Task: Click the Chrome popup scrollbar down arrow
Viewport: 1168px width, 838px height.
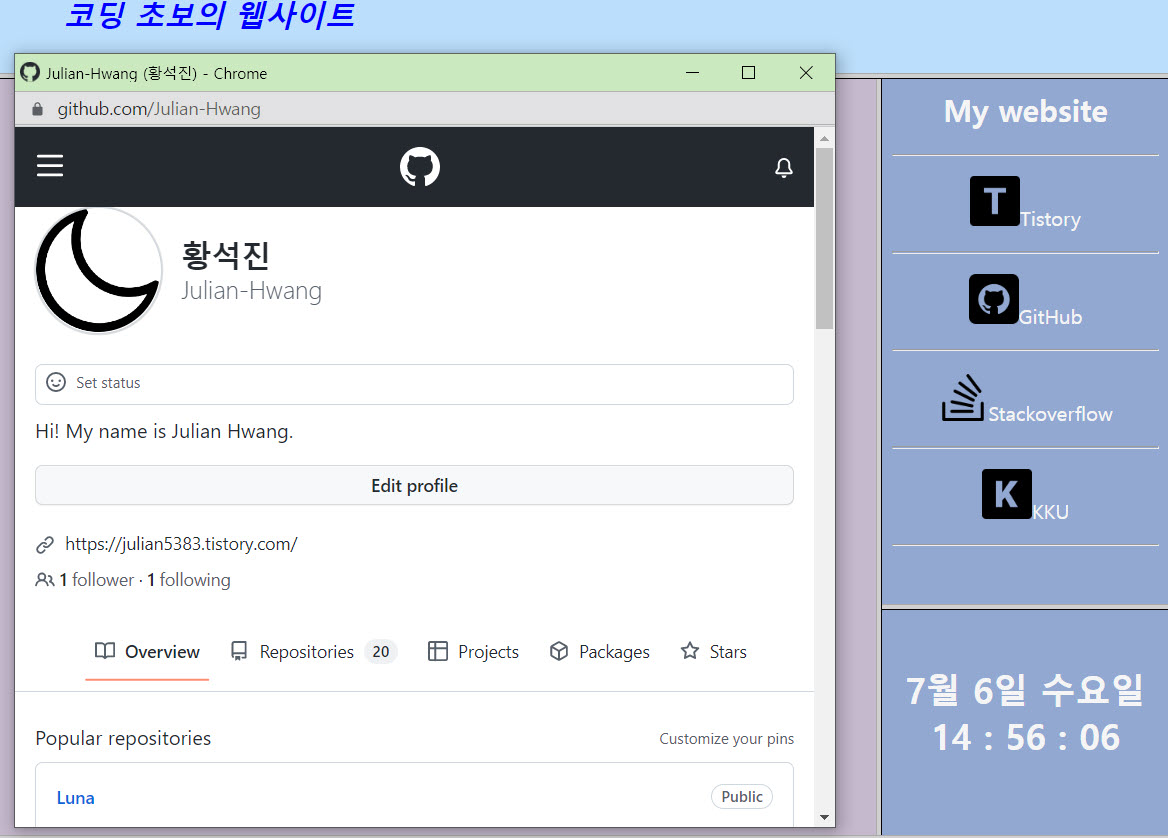Action: coord(824,817)
